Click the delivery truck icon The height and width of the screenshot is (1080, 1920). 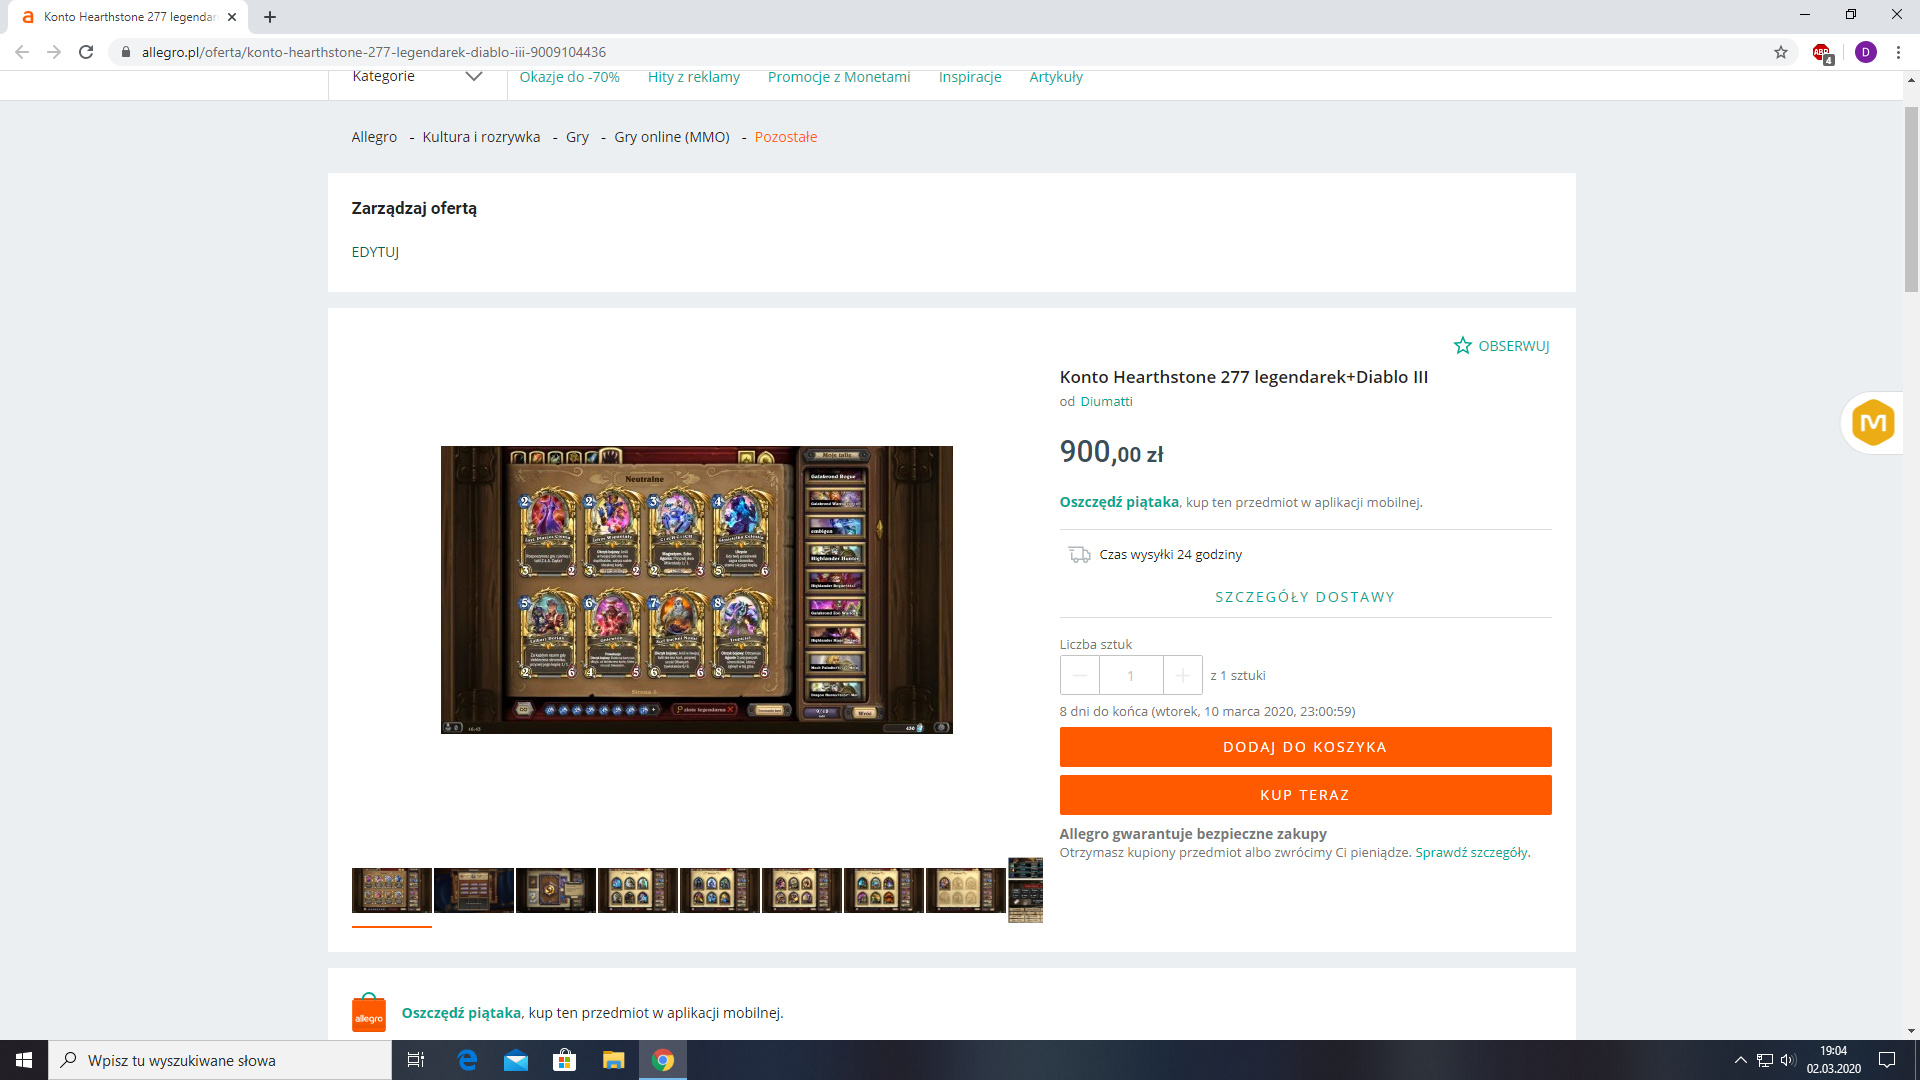tap(1079, 554)
